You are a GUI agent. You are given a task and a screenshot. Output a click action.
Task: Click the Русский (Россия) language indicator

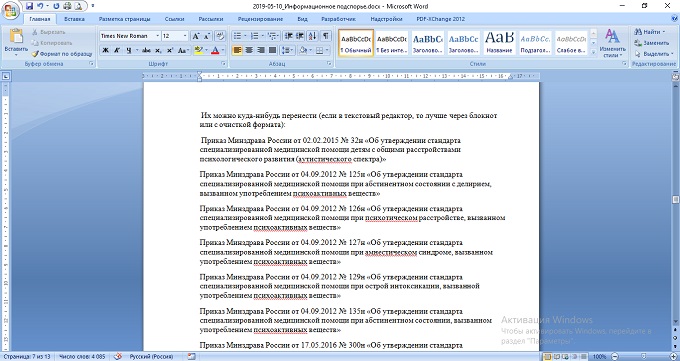tap(151, 356)
